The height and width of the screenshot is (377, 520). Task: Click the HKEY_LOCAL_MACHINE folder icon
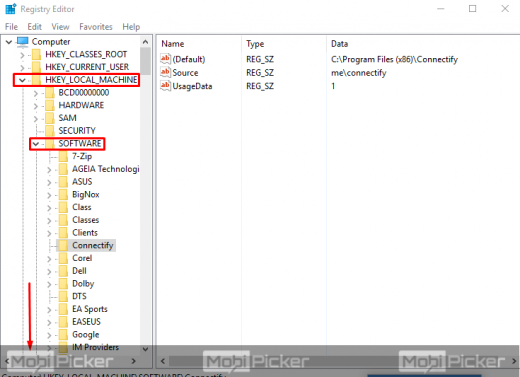tap(36, 80)
